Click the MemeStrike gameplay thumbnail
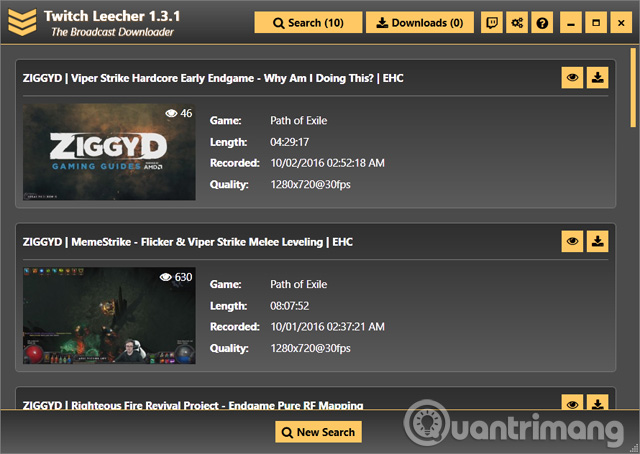The image size is (640, 454). point(109,316)
